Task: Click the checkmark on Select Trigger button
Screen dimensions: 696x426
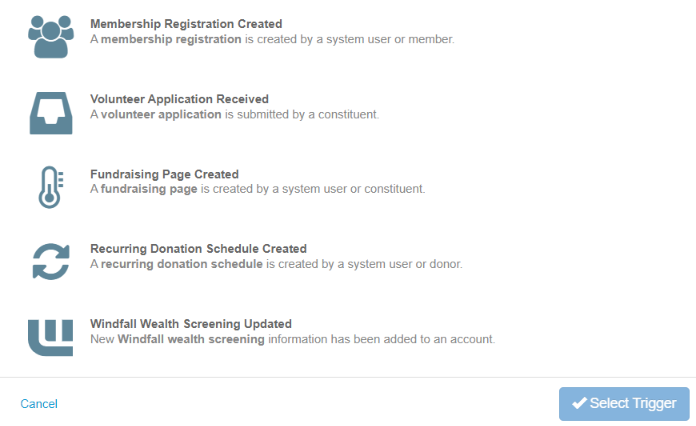Action: tap(579, 403)
